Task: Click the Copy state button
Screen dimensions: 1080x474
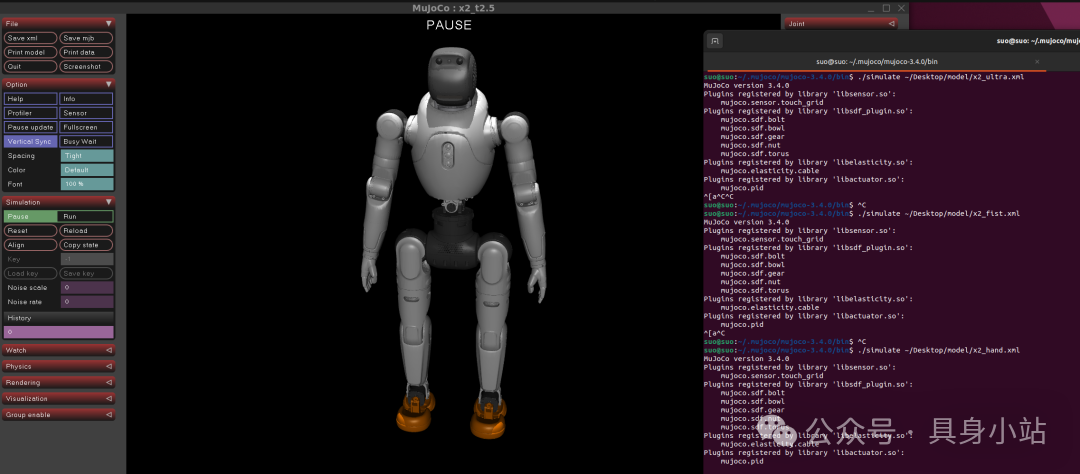Action: pyautogui.click(x=86, y=245)
